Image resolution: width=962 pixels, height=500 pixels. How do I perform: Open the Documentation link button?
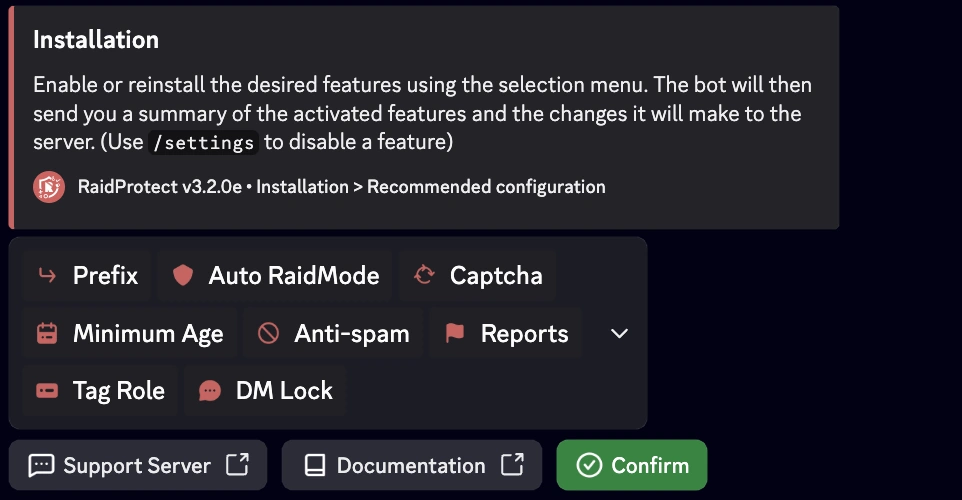pyautogui.click(x=411, y=466)
